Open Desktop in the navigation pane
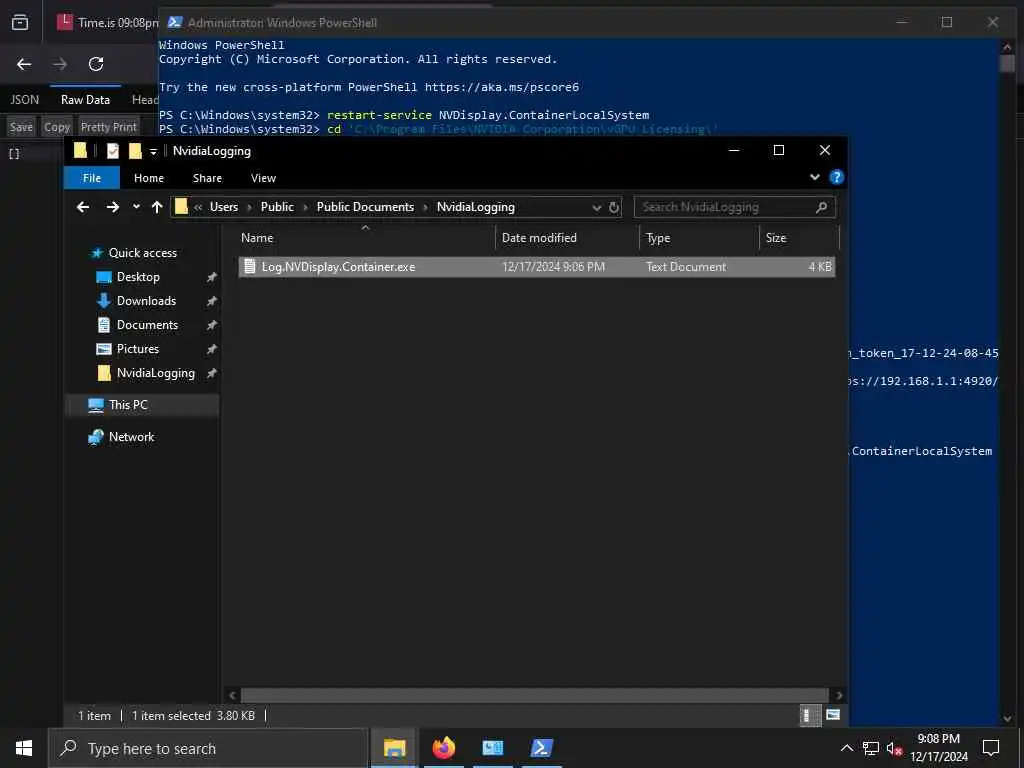The image size is (1024, 768). [x=138, y=277]
